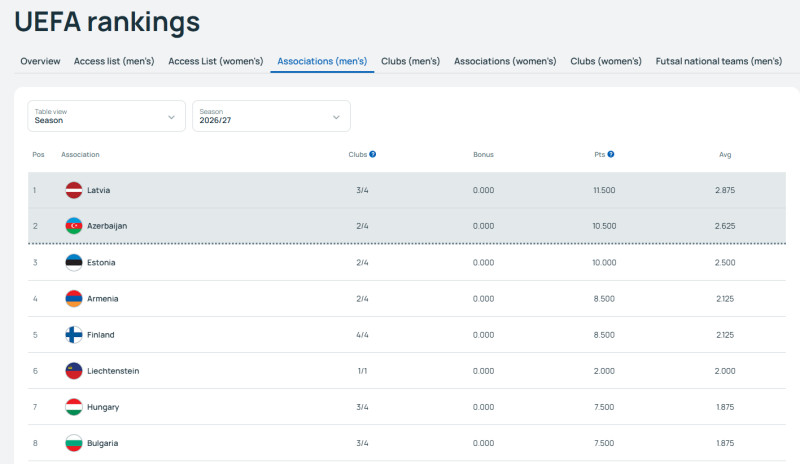Open the Azerbaijan association link
800x464 pixels.
click(107, 226)
